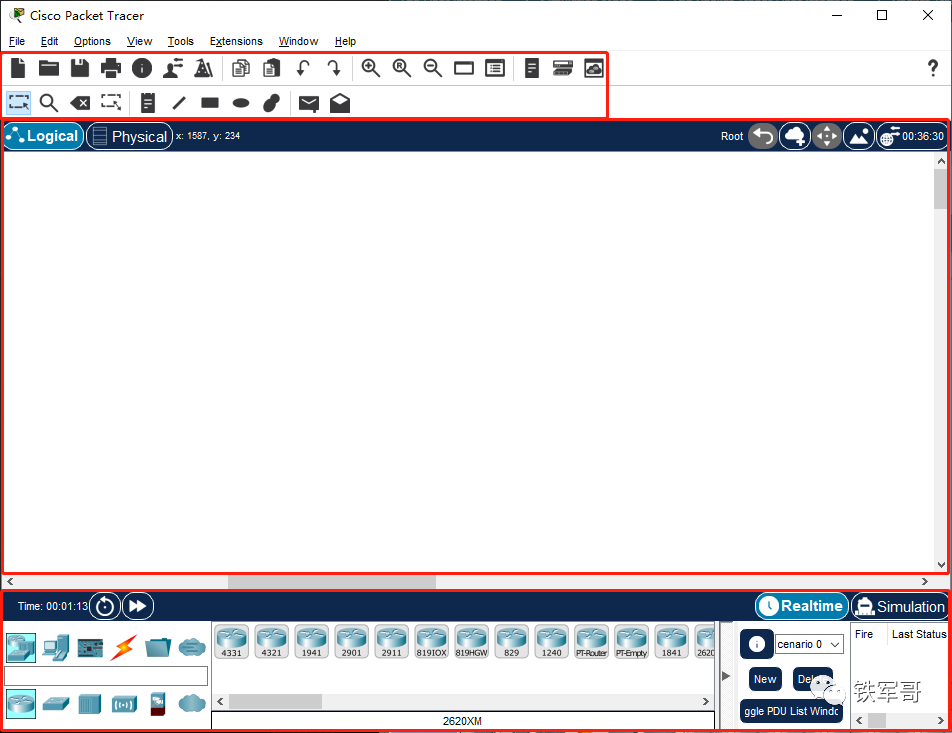
Task: Pick the Inspect magnifier tool
Action: point(49,103)
